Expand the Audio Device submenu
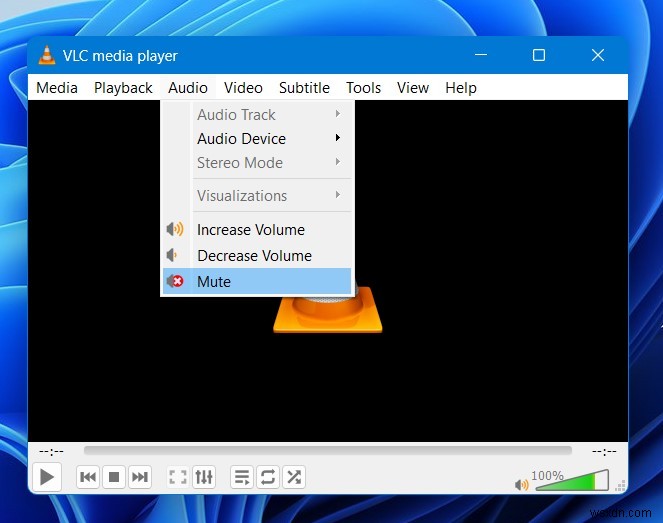 tap(257, 139)
